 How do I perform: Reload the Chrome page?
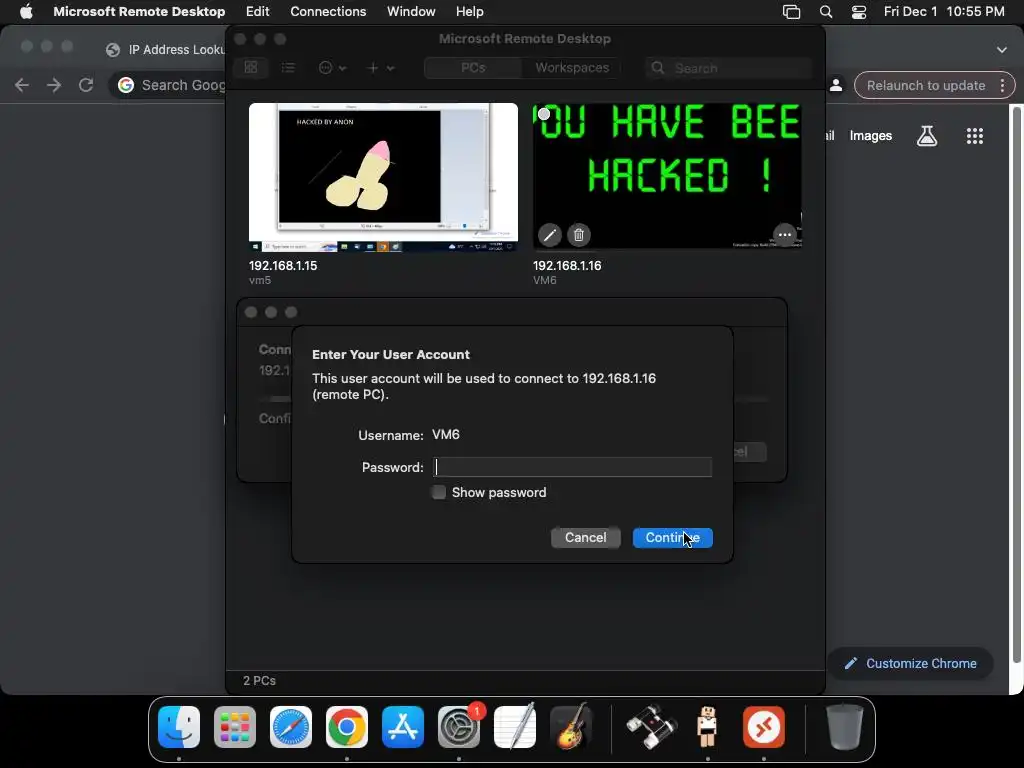point(86,85)
